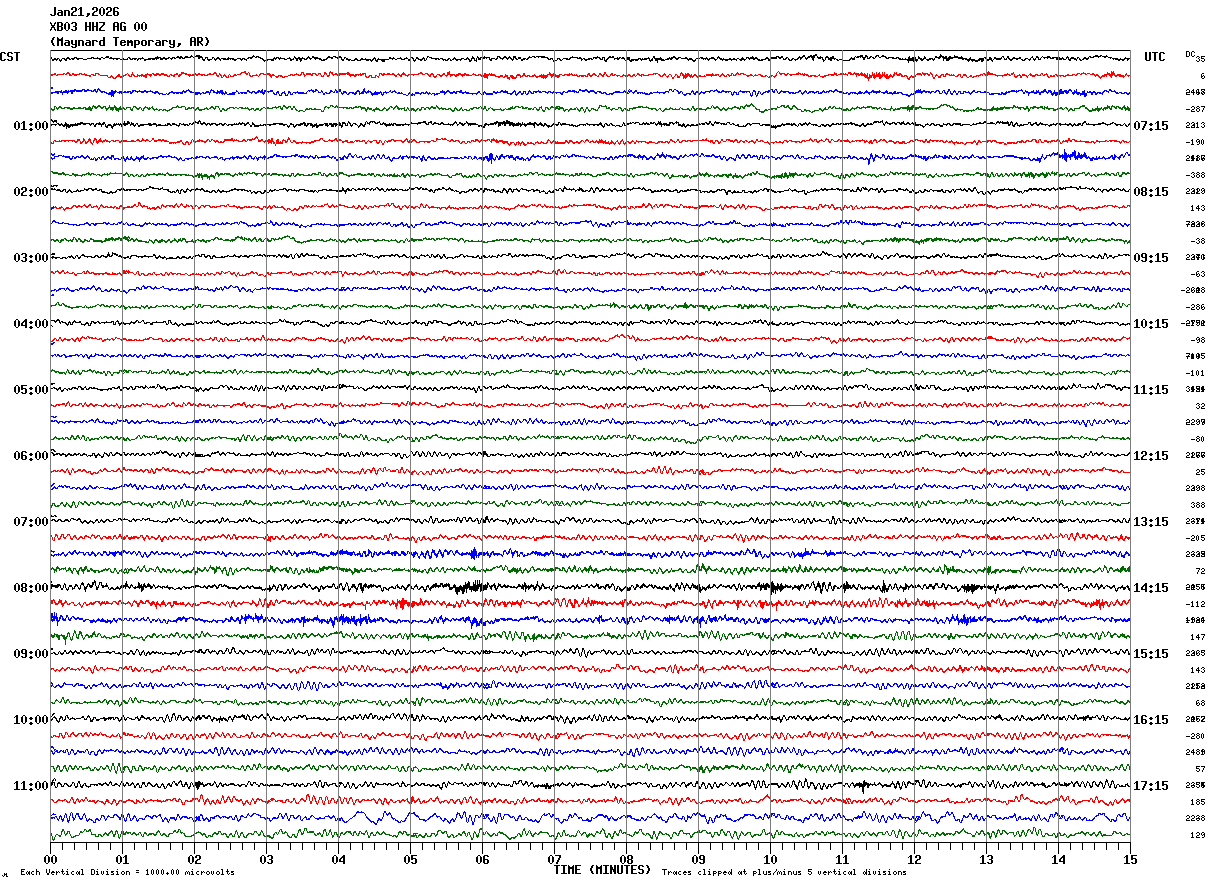Click the vertical division scale note: 1000.00 microvolts
The height and width of the screenshot is (886, 1210).
click(127, 873)
